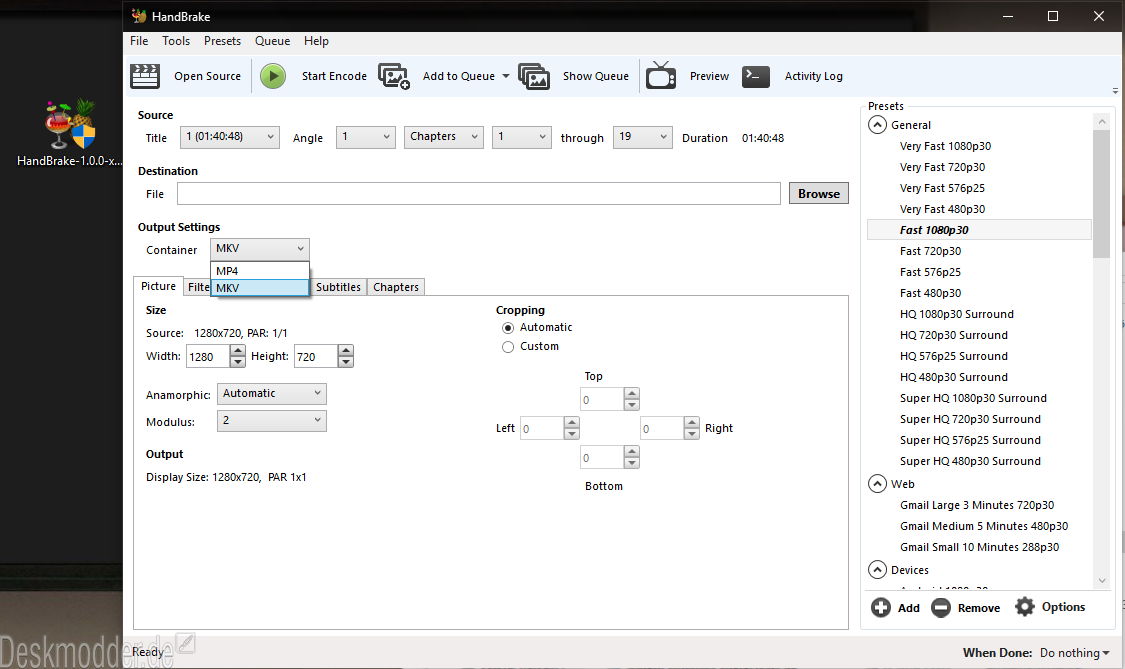
Task: Click the presets list vertical scrollbar
Action: click(1101, 193)
